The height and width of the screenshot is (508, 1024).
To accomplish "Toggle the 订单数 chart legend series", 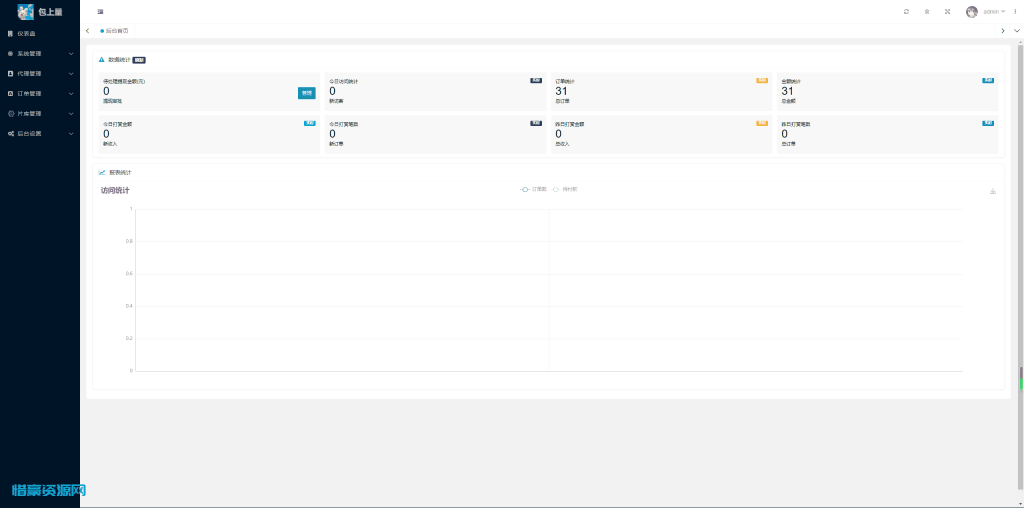I will pos(532,189).
